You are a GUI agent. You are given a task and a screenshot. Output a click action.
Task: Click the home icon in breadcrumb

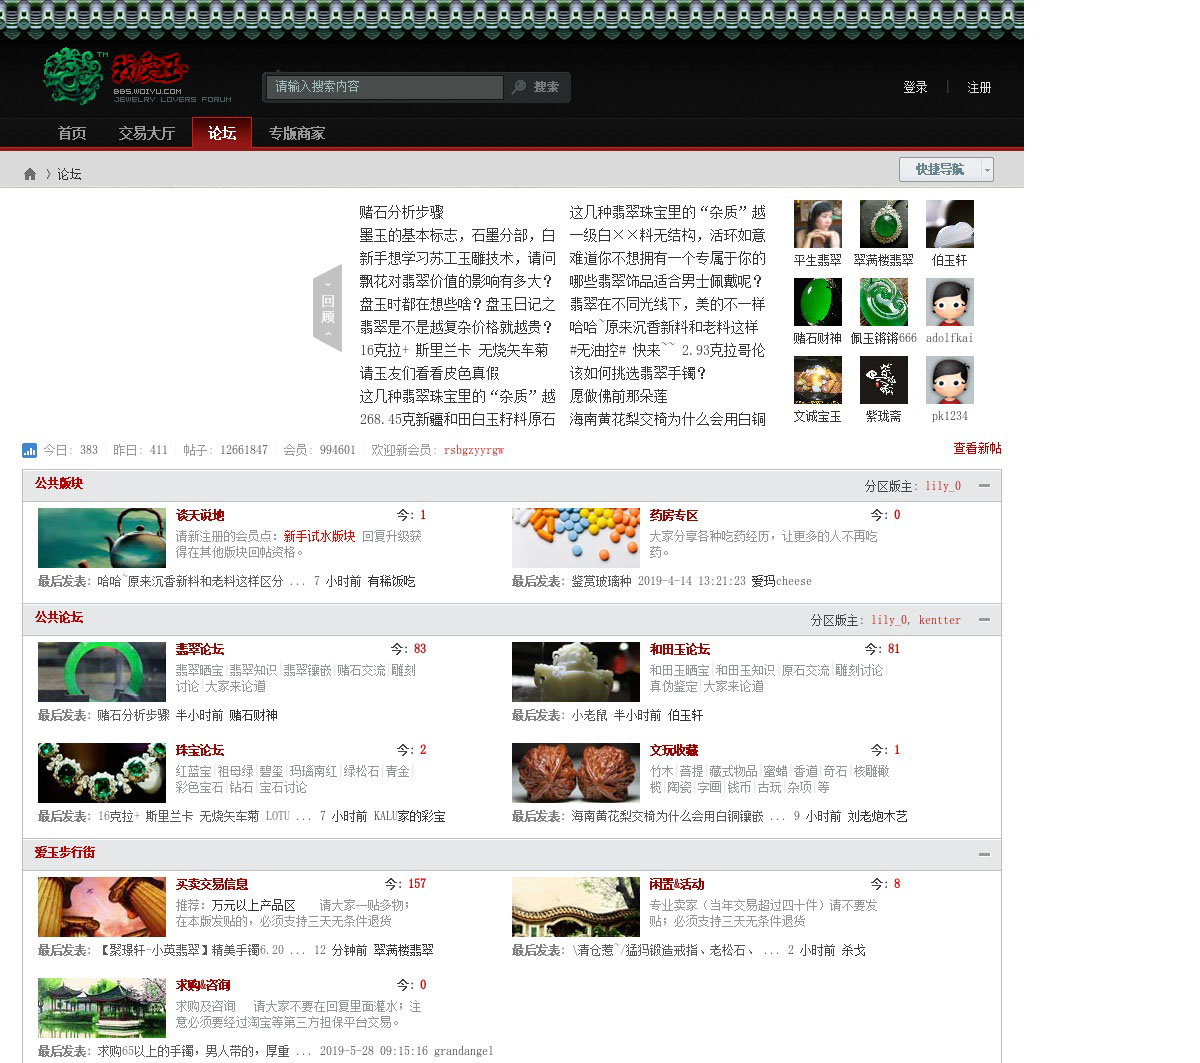tap(30, 174)
